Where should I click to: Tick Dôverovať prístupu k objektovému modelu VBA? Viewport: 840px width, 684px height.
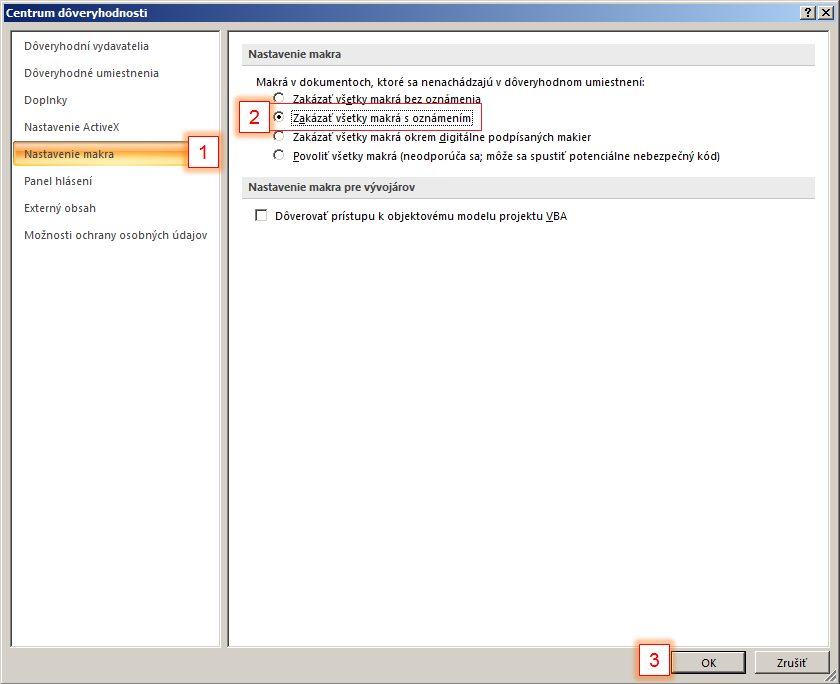[x=262, y=215]
